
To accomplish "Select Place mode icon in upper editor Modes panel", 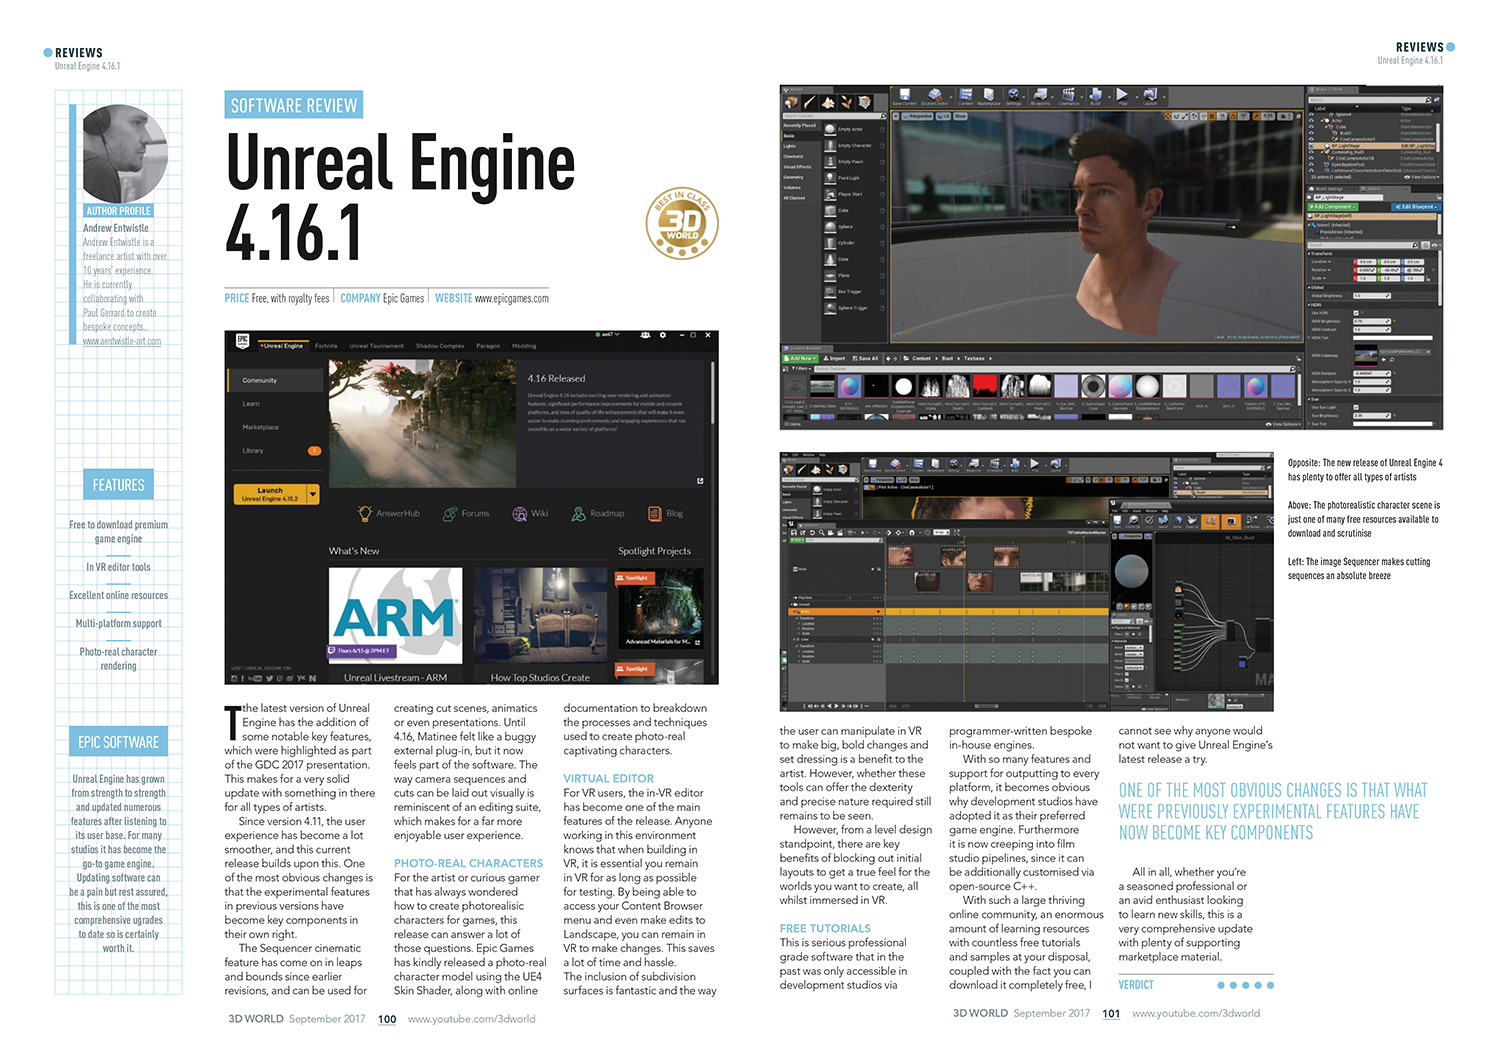I will click(791, 103).
